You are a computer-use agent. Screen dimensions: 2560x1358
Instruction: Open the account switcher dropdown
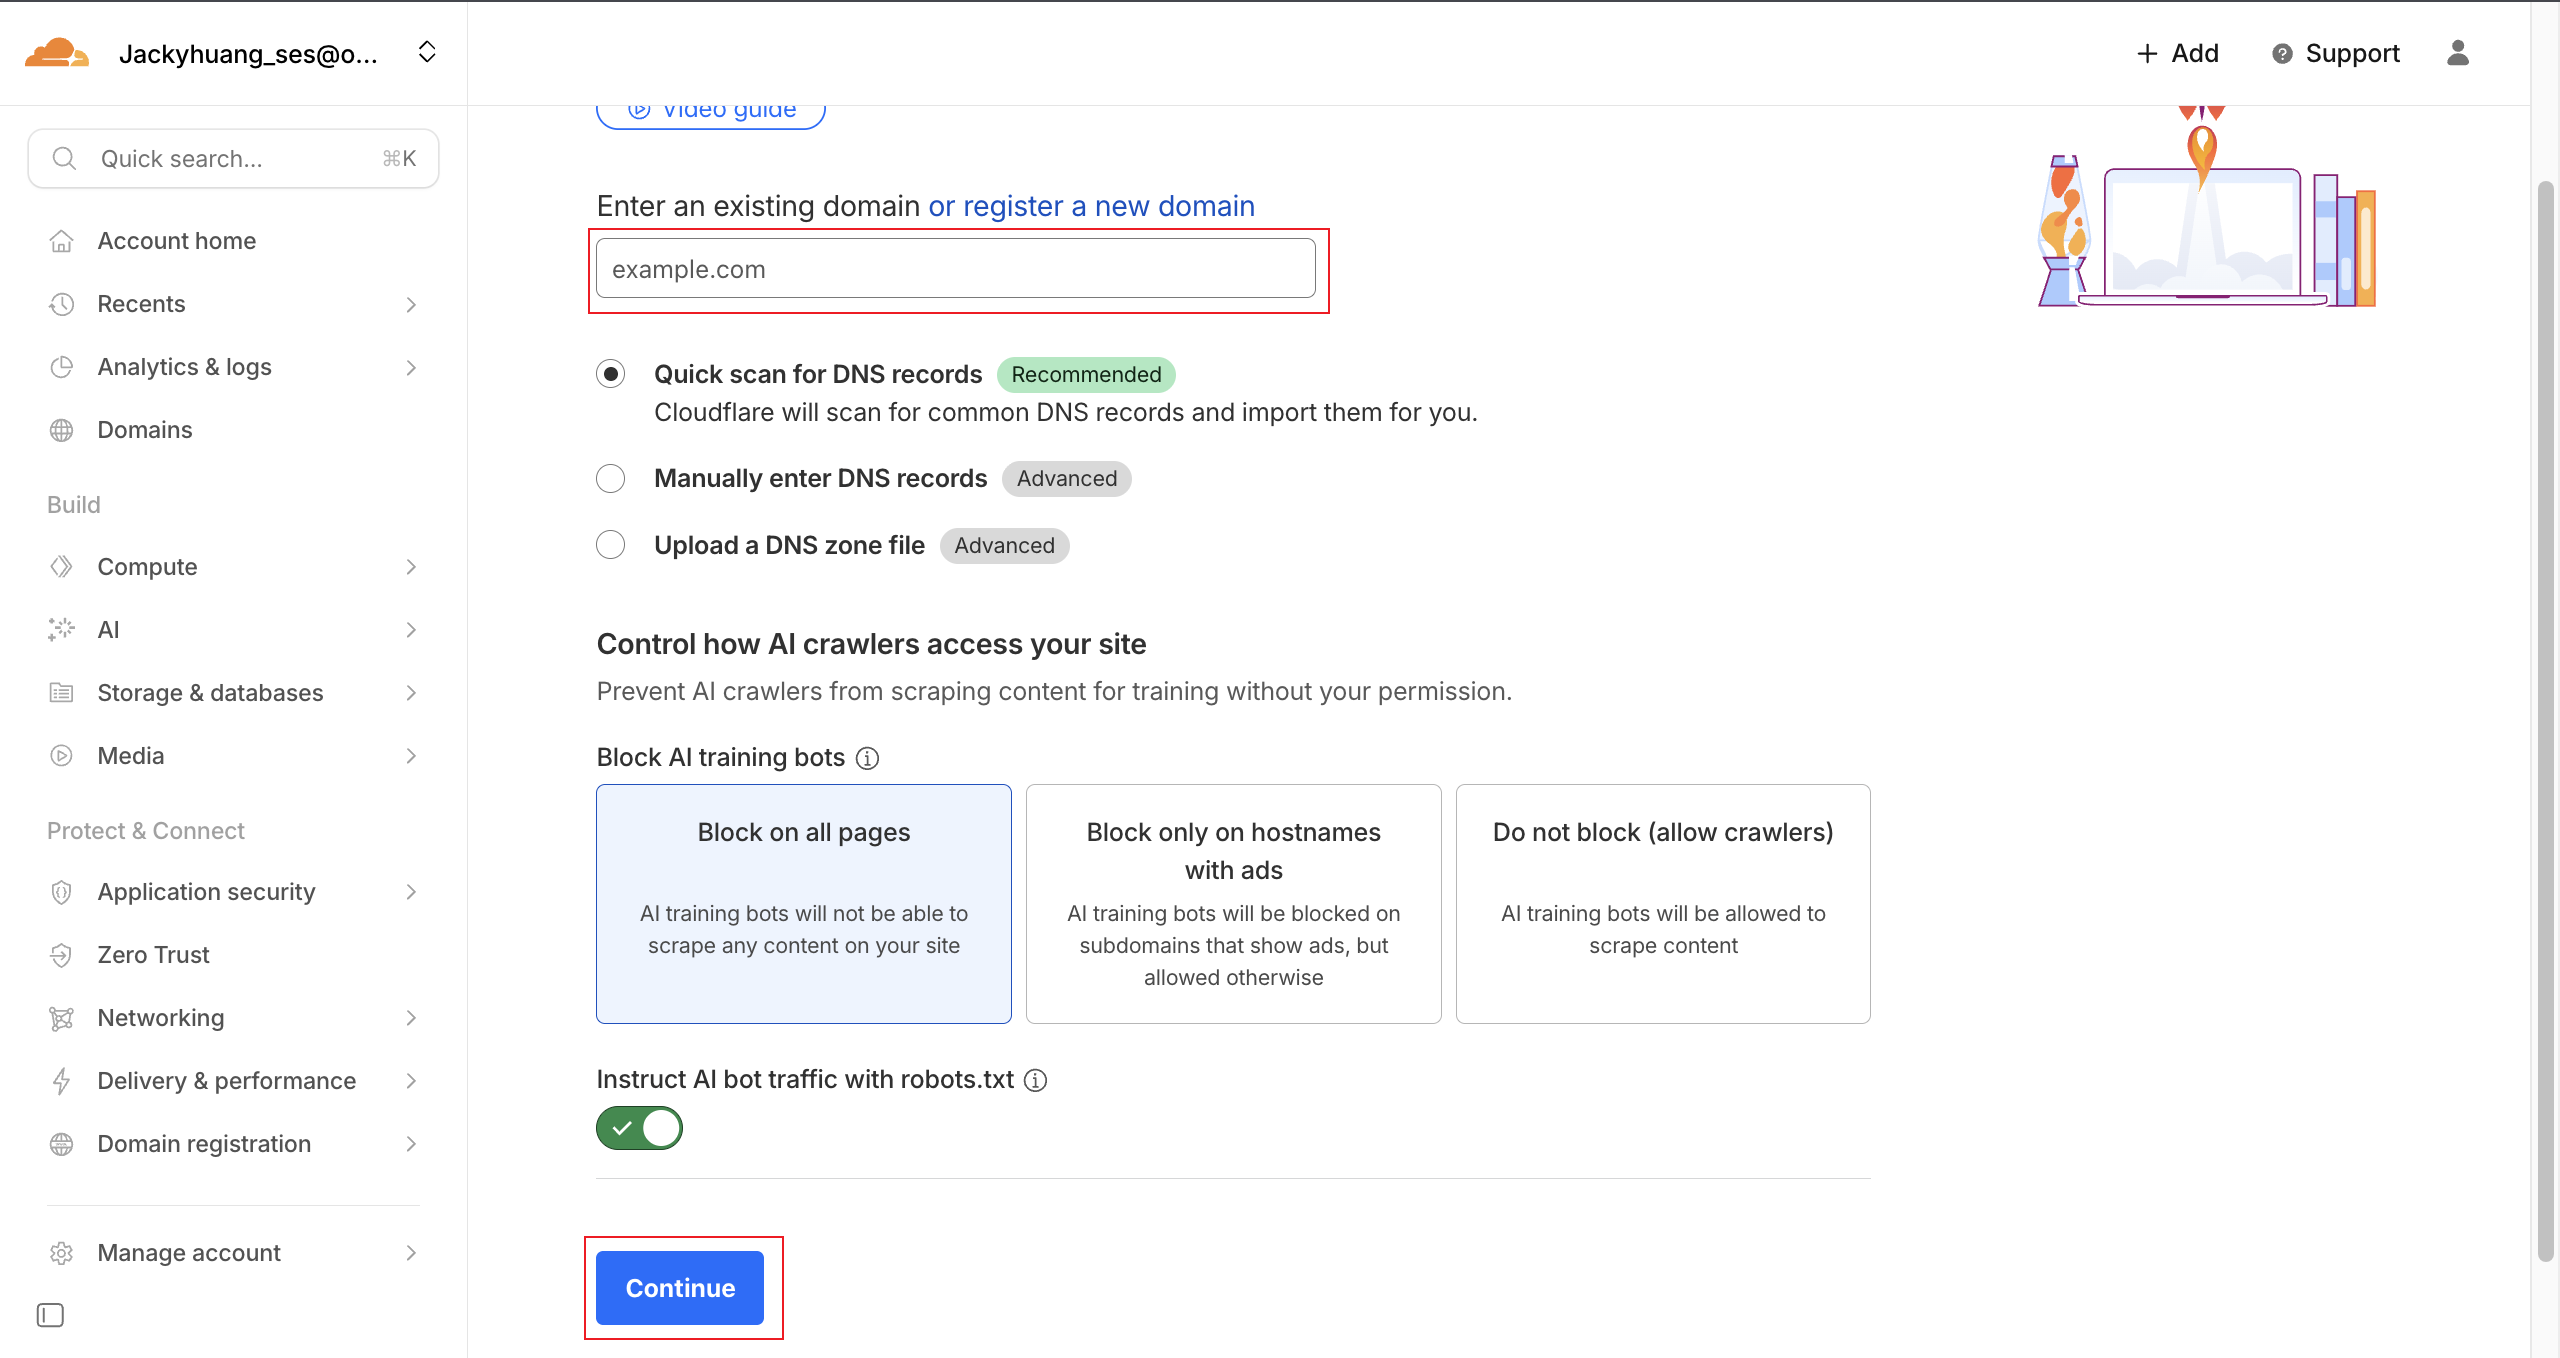[427, 52]
